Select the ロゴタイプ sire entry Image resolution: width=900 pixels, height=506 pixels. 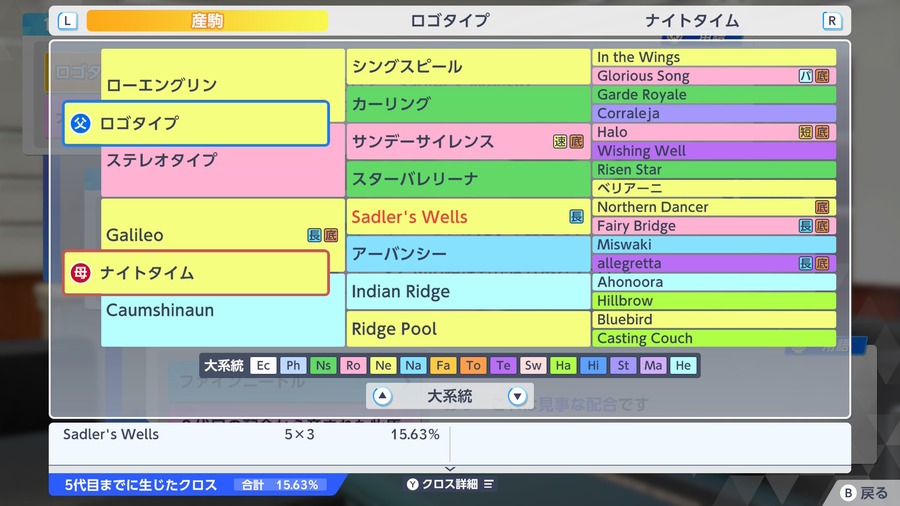pyautogui.click(x=196, y=123)
